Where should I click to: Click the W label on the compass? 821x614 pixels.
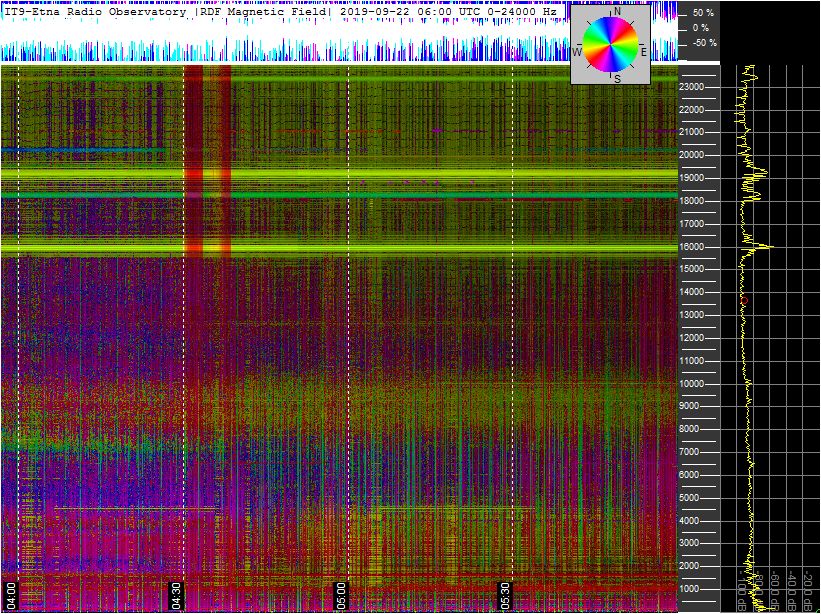(577, 52)
